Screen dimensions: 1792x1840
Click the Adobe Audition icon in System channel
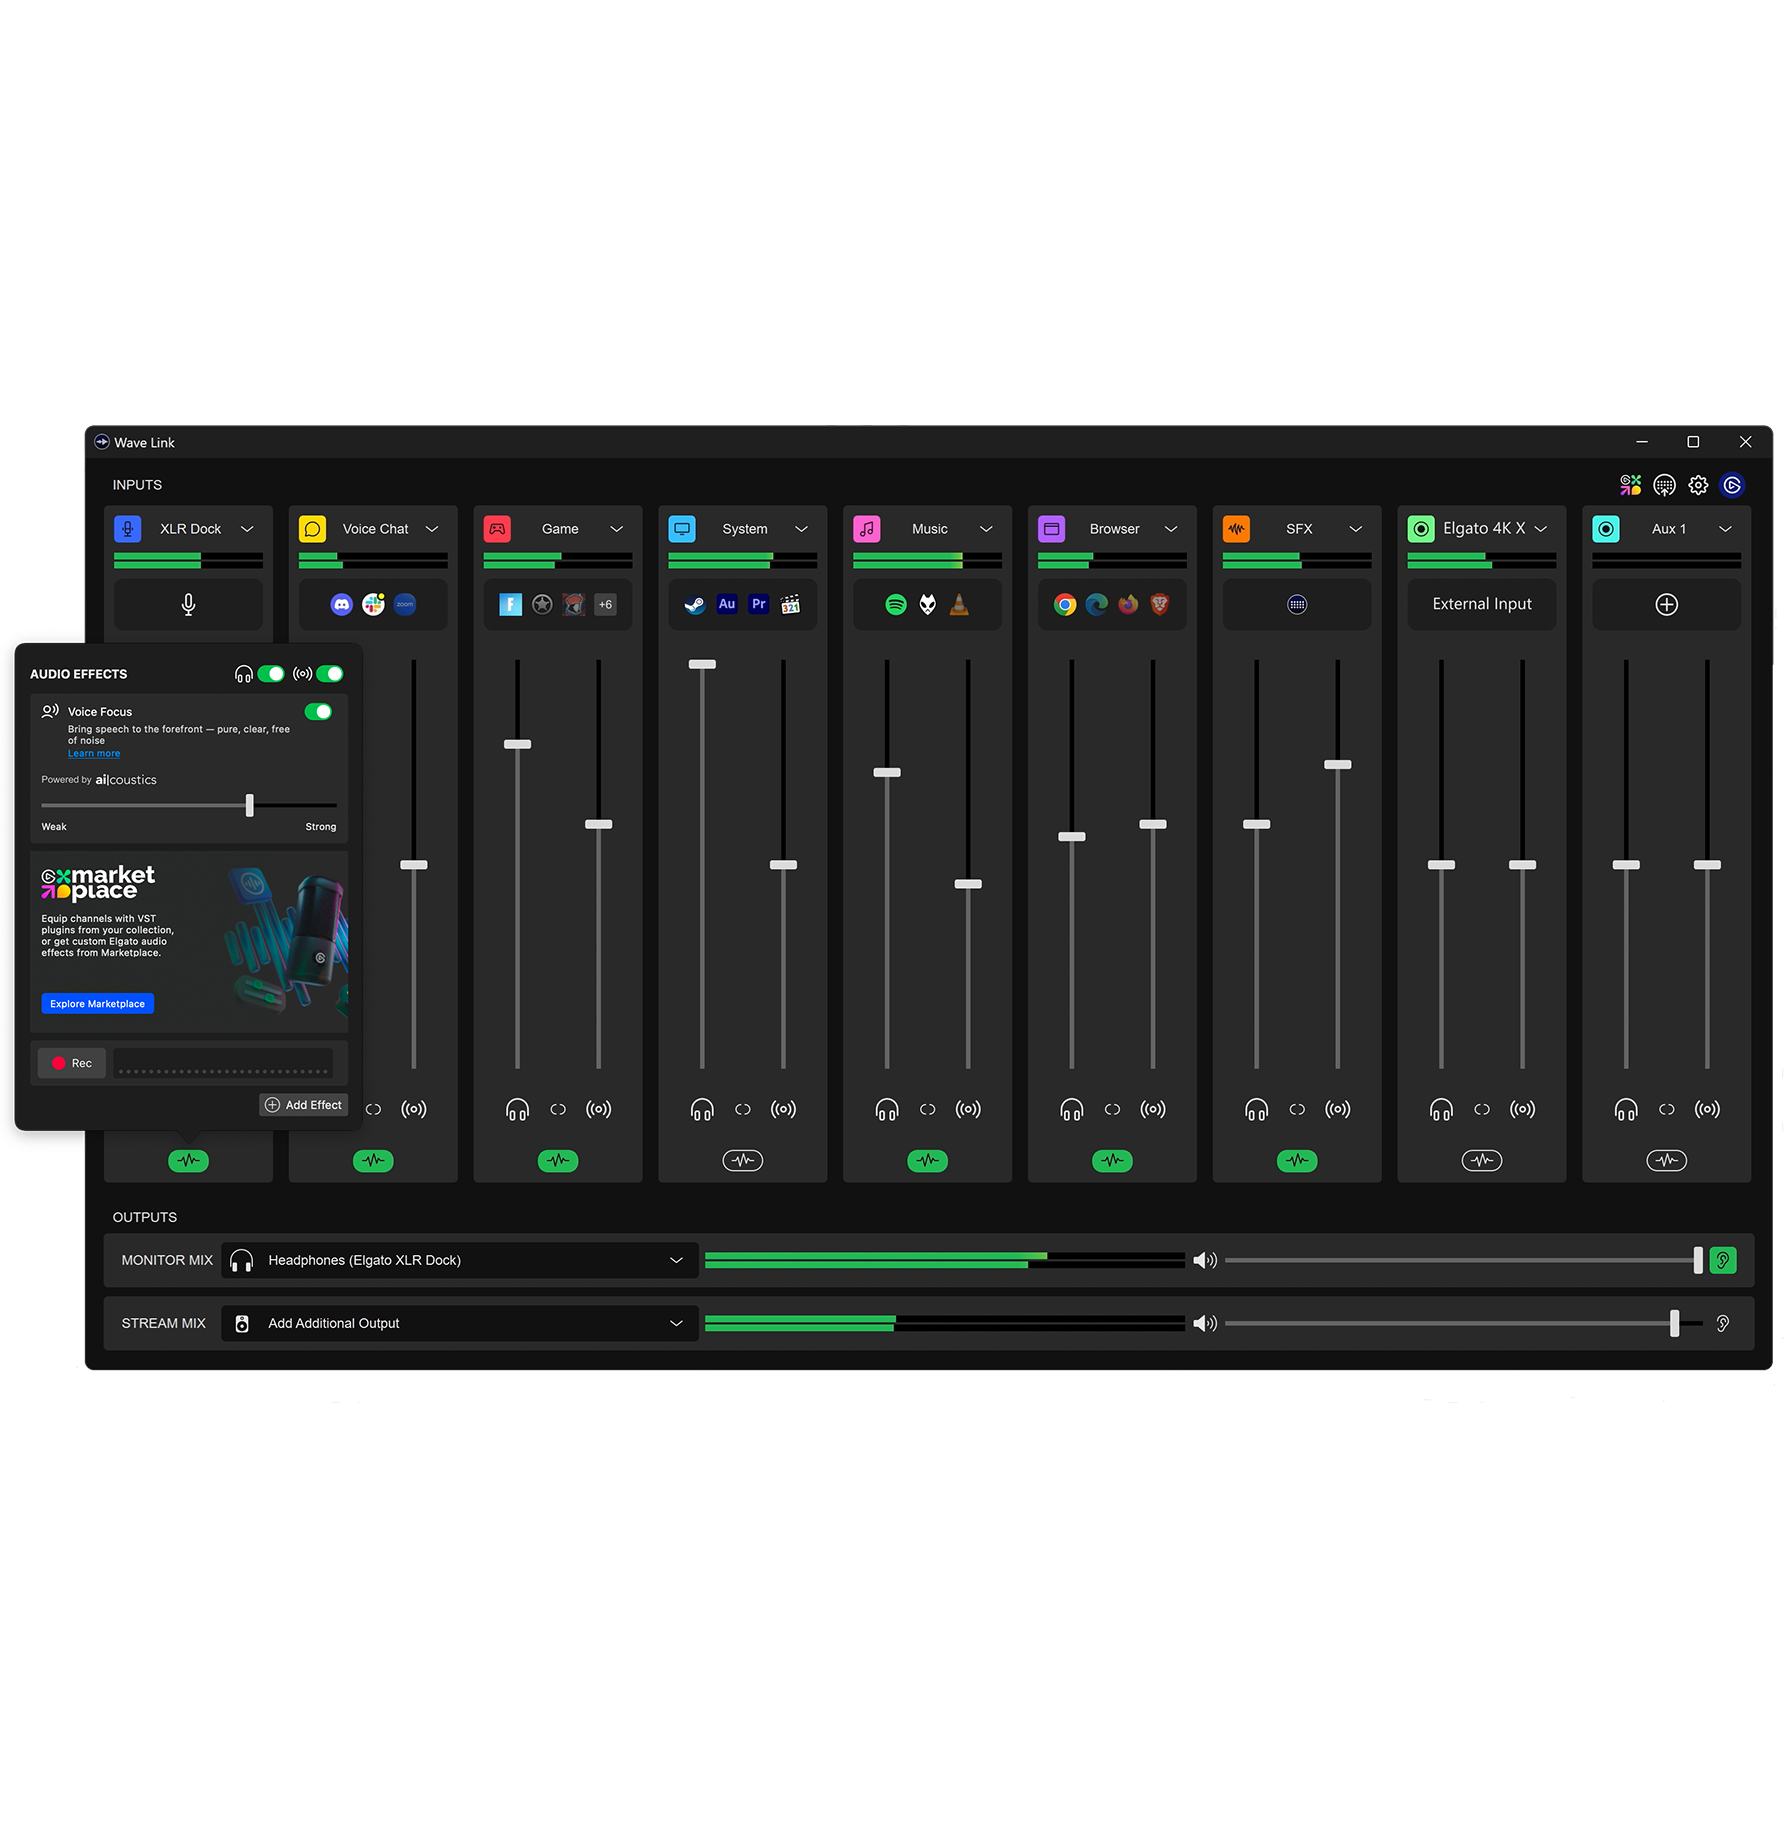point(727,604)
